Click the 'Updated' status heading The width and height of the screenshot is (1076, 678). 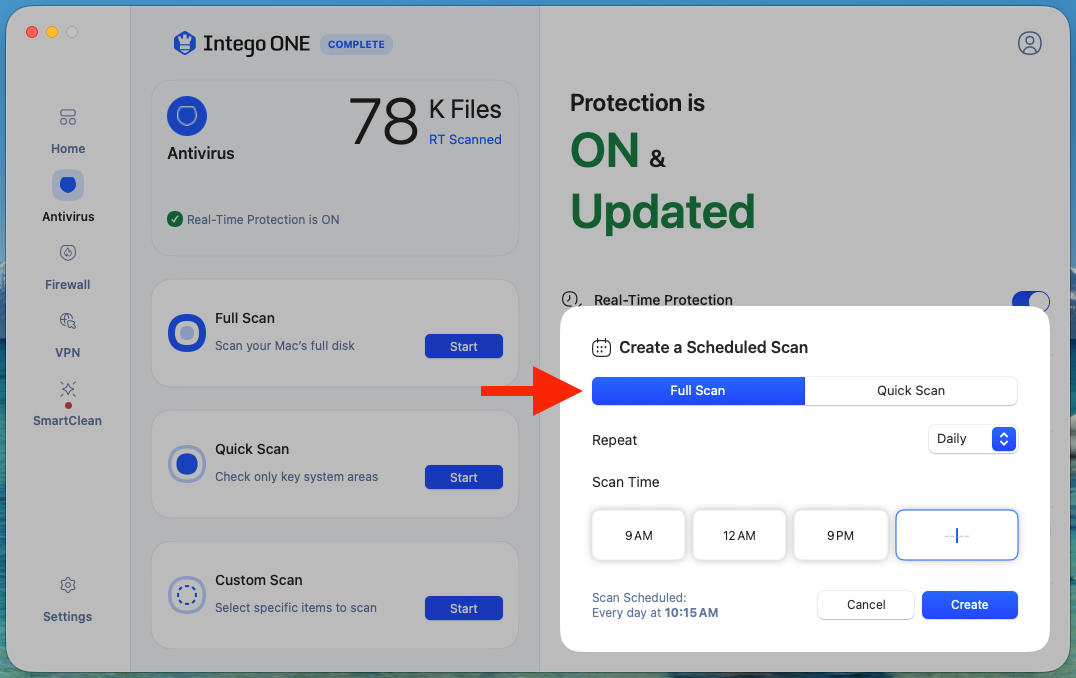tap(663, 212)
